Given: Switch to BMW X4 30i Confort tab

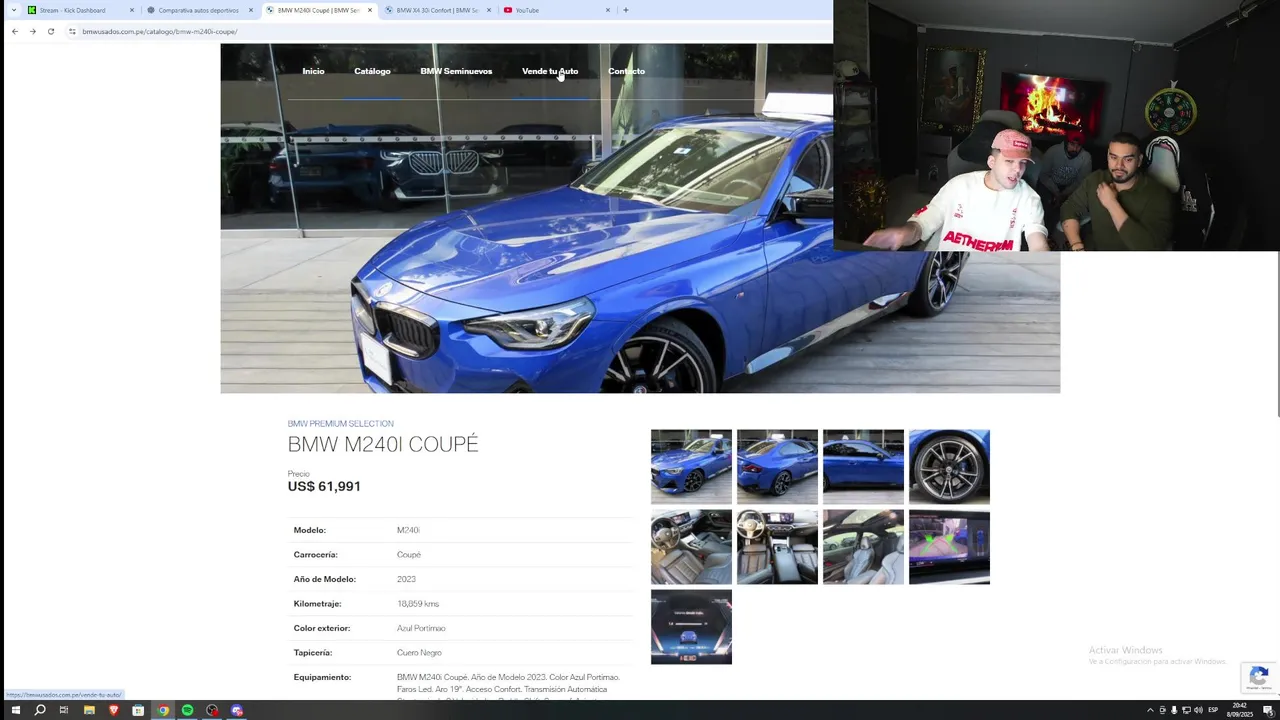Looking at the screenshot, I should click(437, 10).
